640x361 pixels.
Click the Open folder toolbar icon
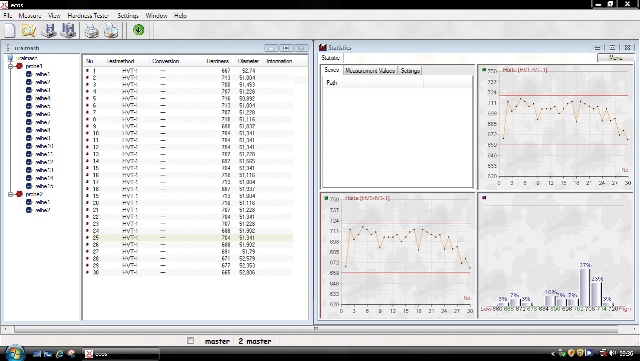[29, 31]
